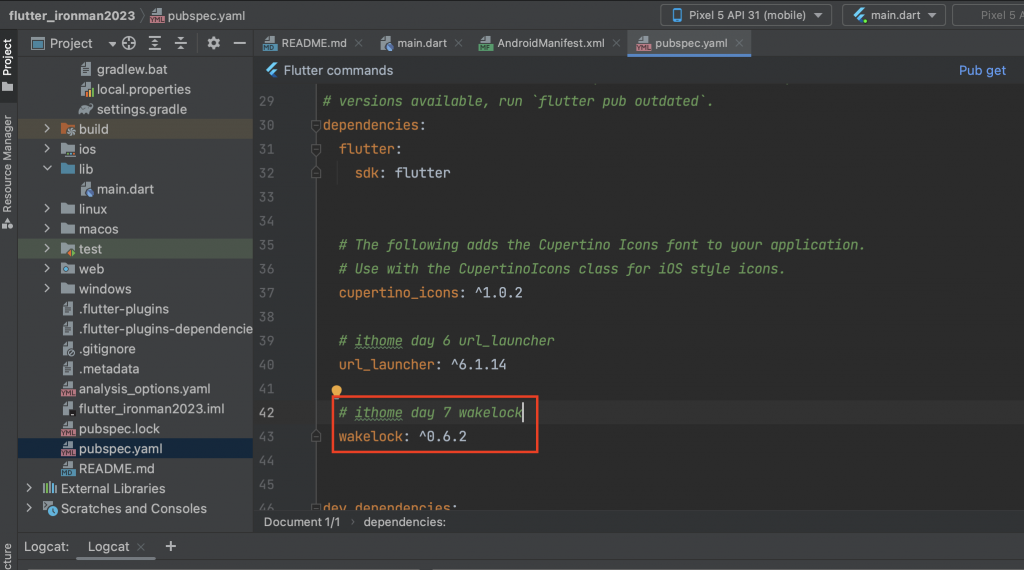The height and width of the screenshot is (570, 1024).
Task: Click the yellow intention bulb icon
Action: pyautogui.click(x=336, y=390)
